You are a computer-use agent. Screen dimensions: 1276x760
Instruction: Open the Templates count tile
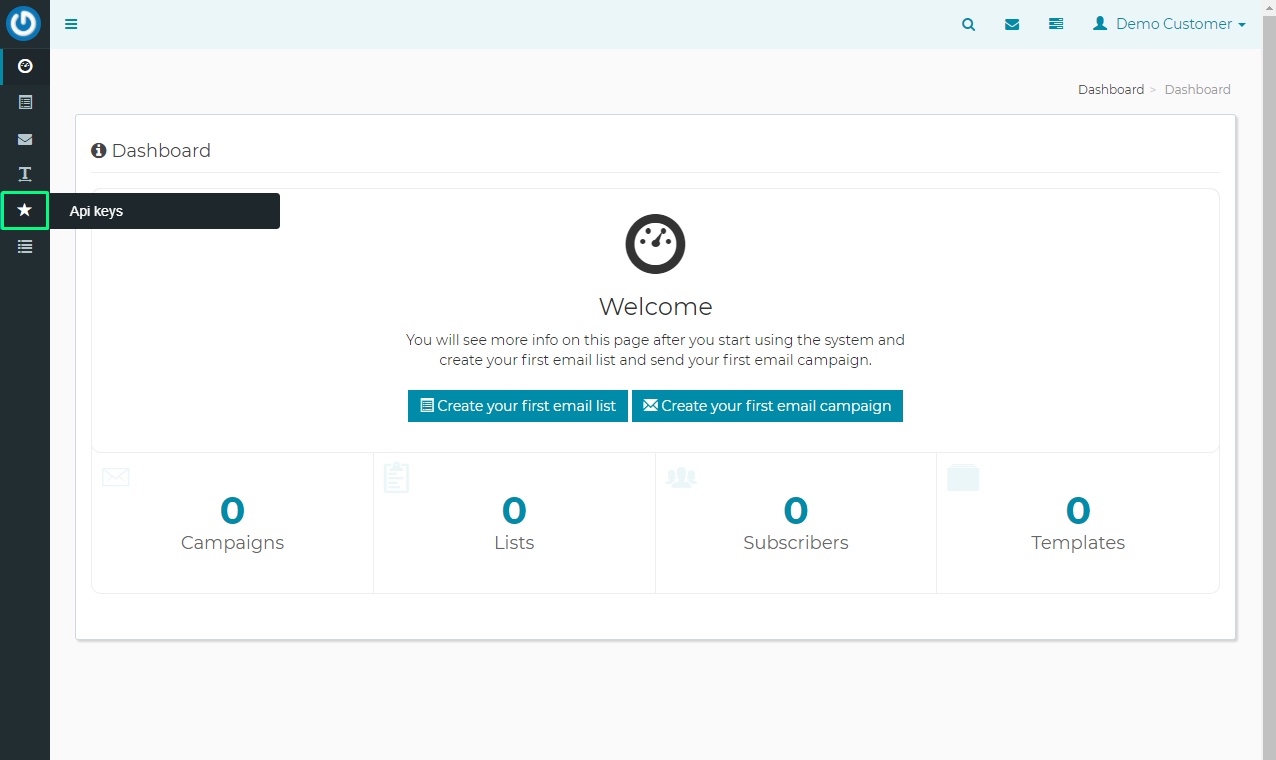point(1078,523)
